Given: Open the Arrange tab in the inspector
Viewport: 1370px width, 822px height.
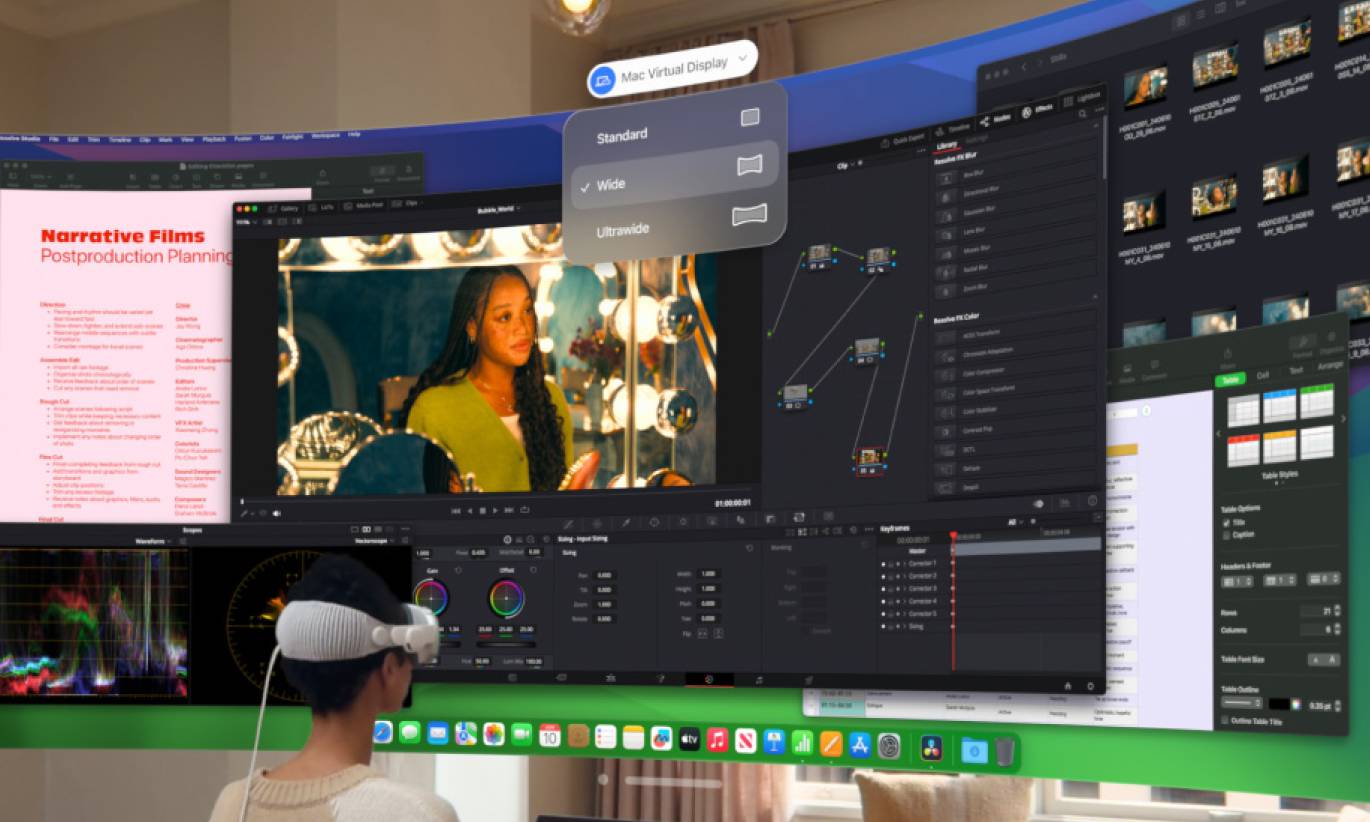Looking at the screenshot, I should [x=1329, y=365].
